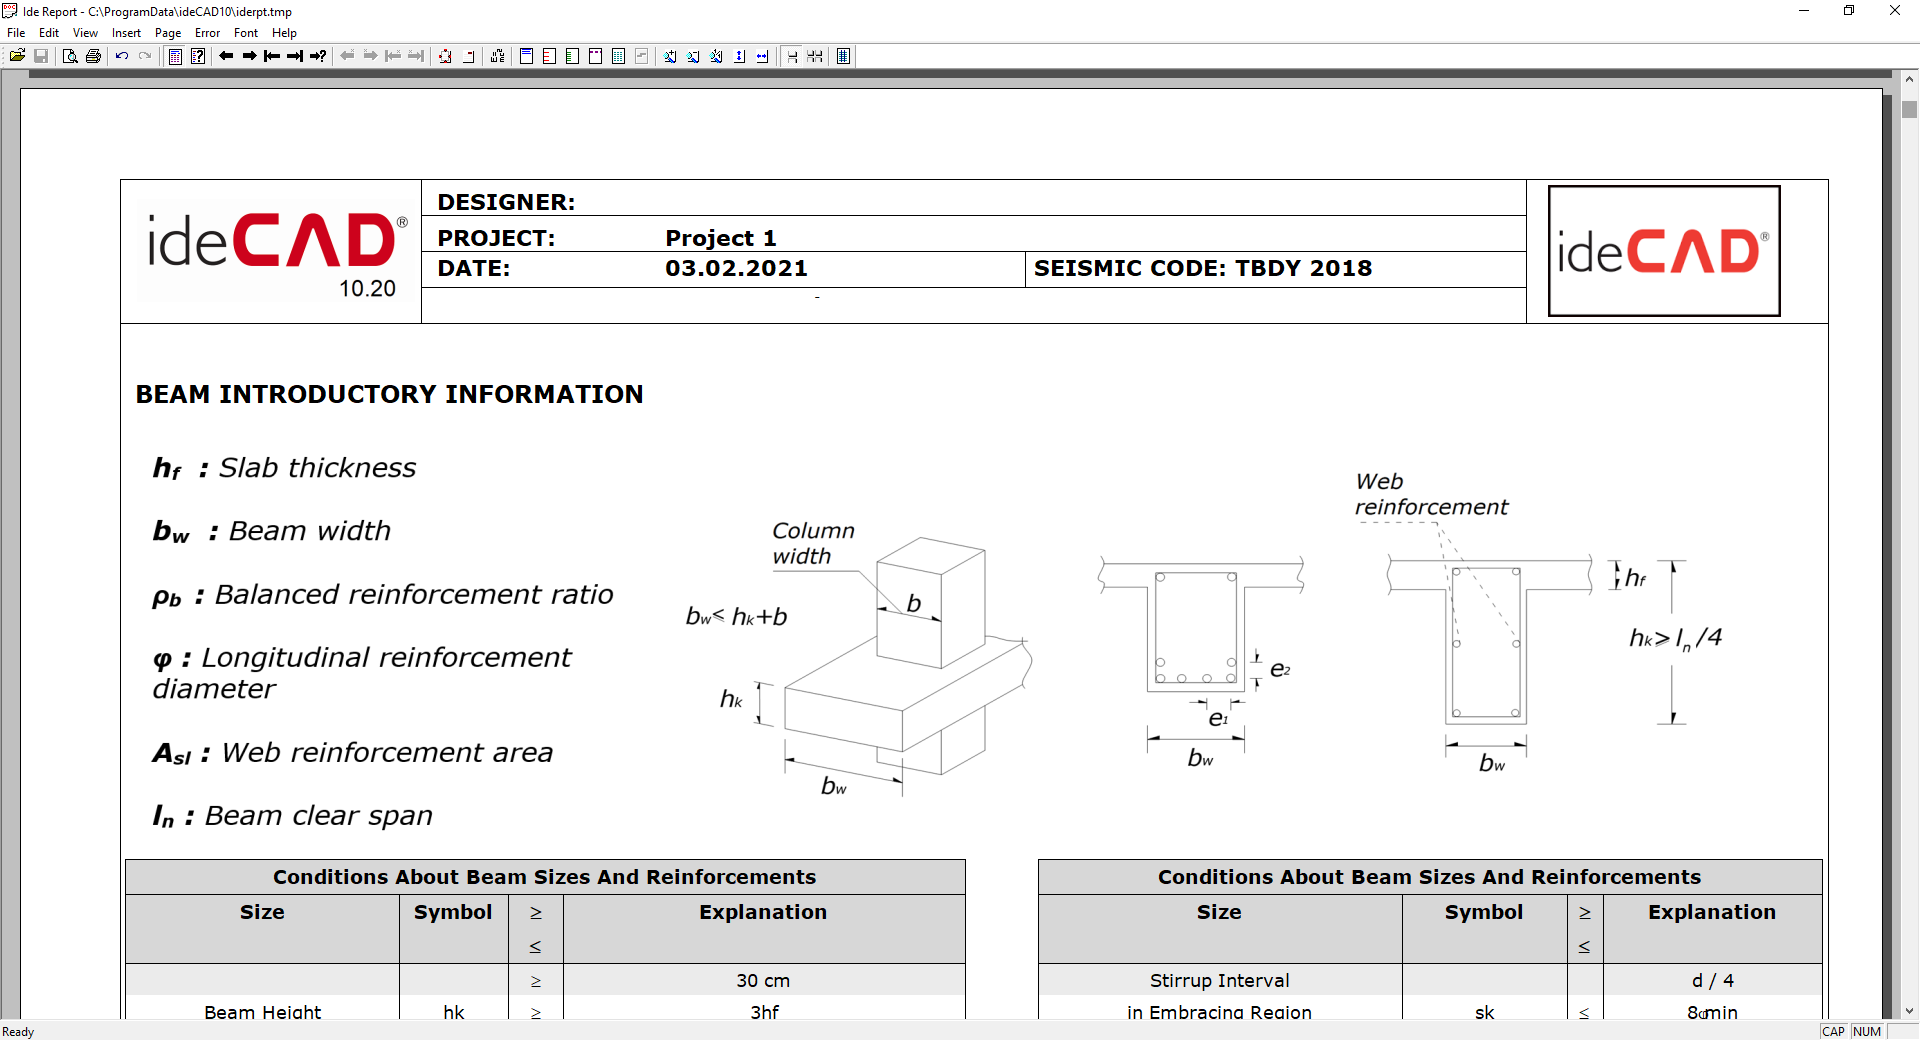1920x1040 pixels.
Task: Open Print Preview from the toolbar
Action: coord(70,56)
